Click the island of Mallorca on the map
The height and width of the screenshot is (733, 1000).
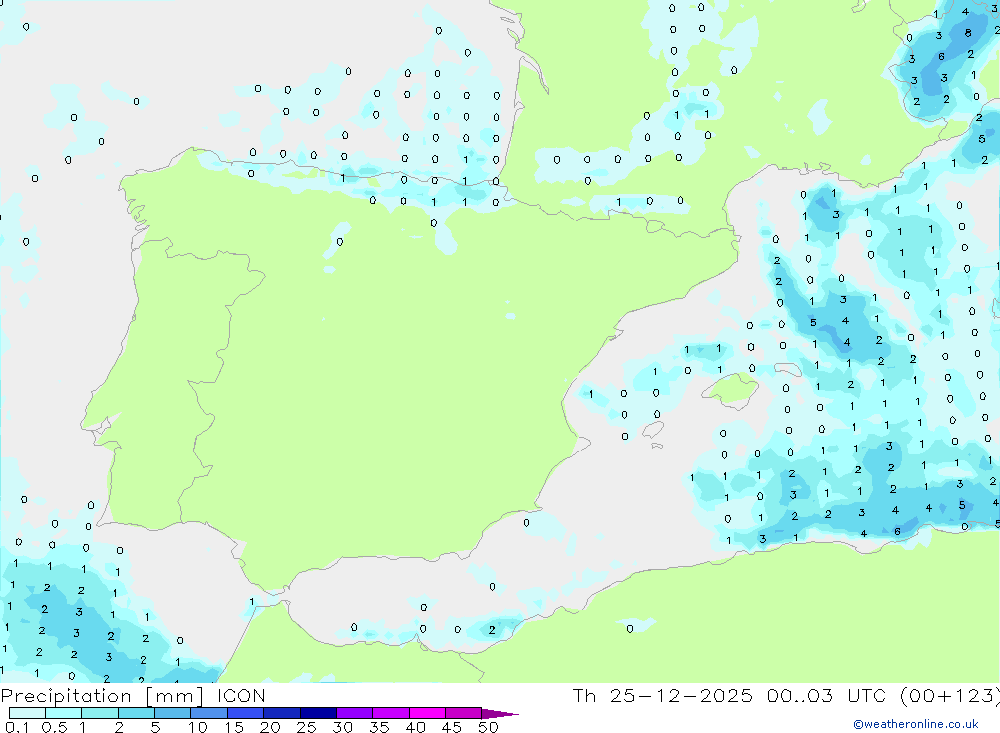(x=730, y=389)
